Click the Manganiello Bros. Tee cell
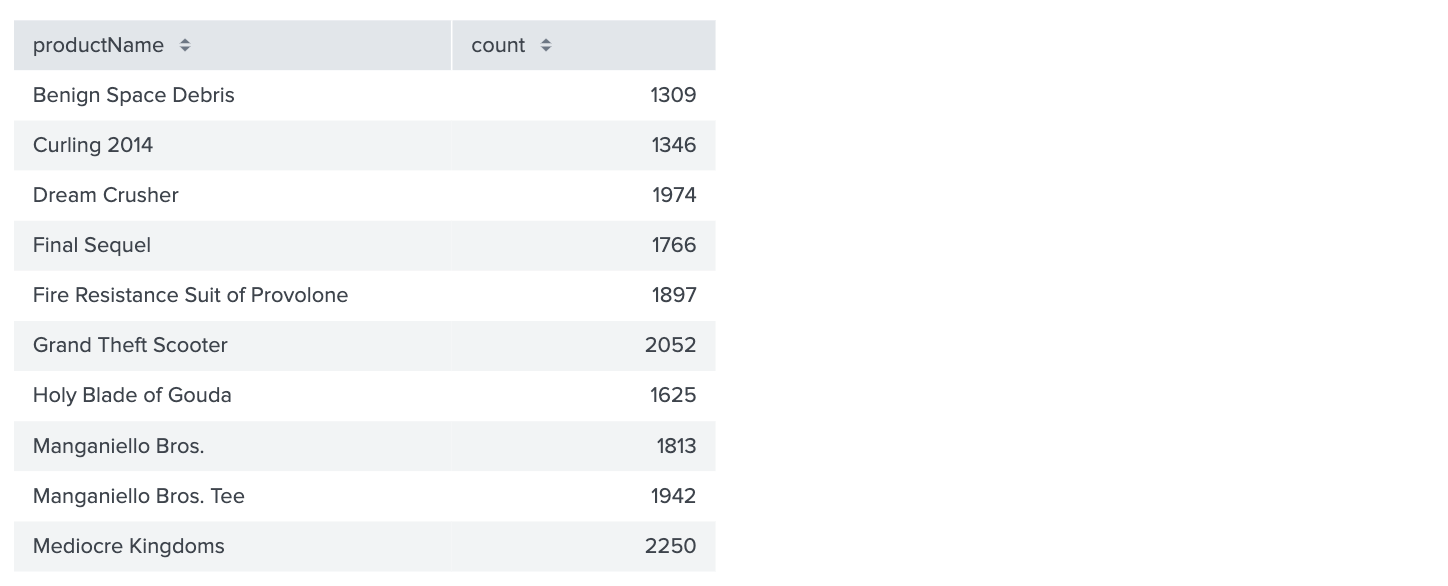 point(139,496)
